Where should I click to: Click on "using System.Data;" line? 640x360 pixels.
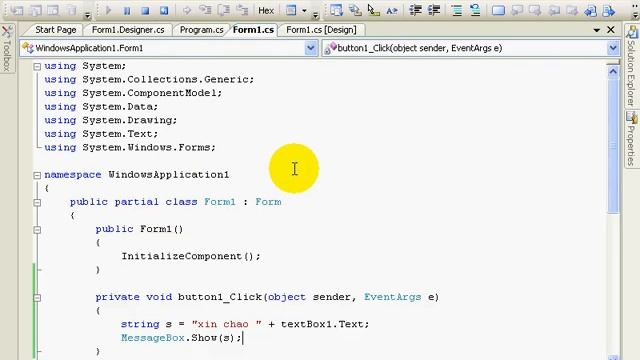coord(101,107)
